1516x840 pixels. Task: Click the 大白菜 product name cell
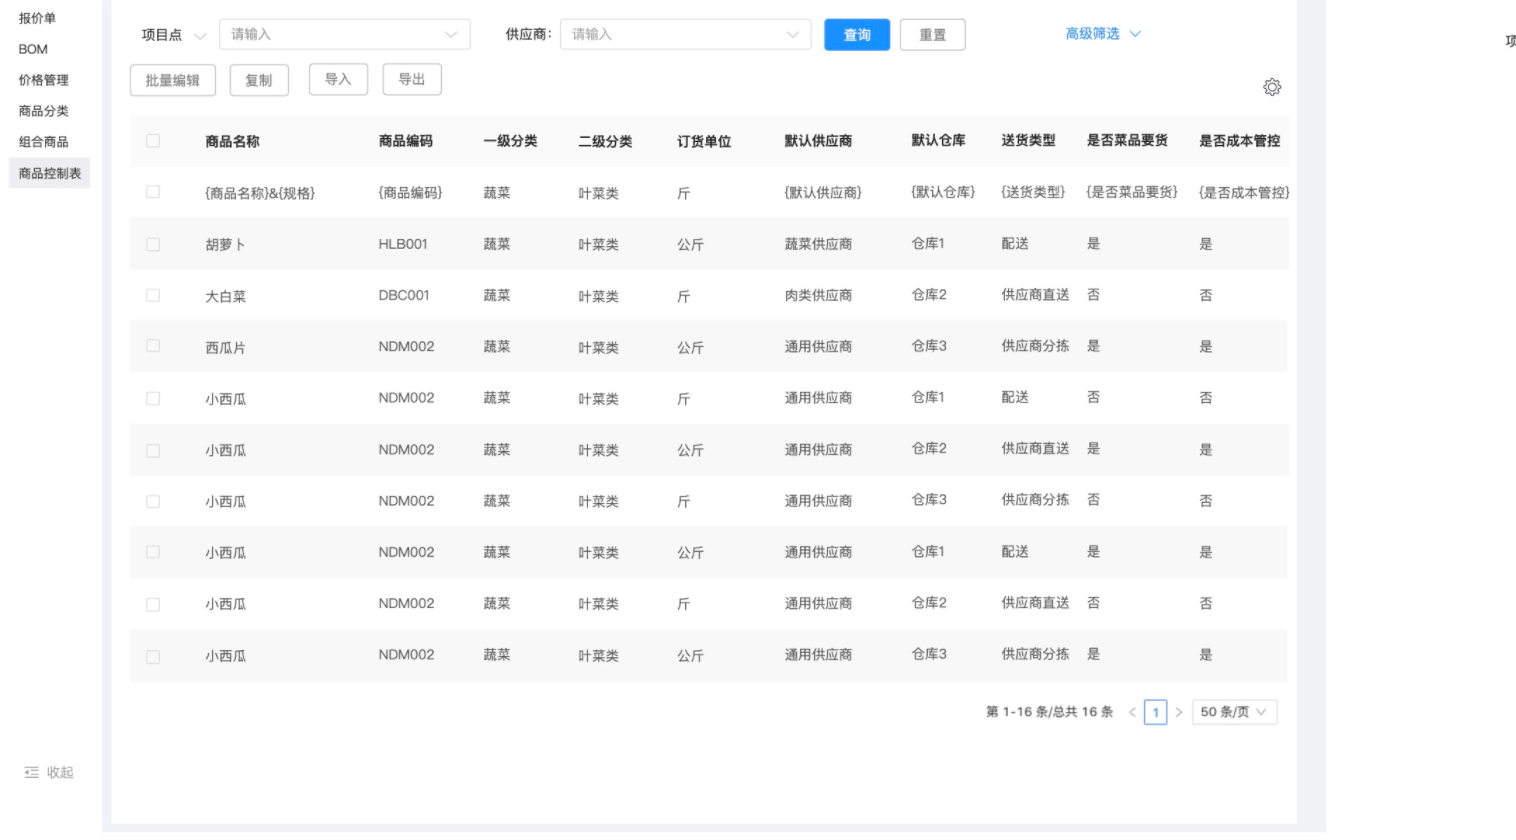point(225,296)
